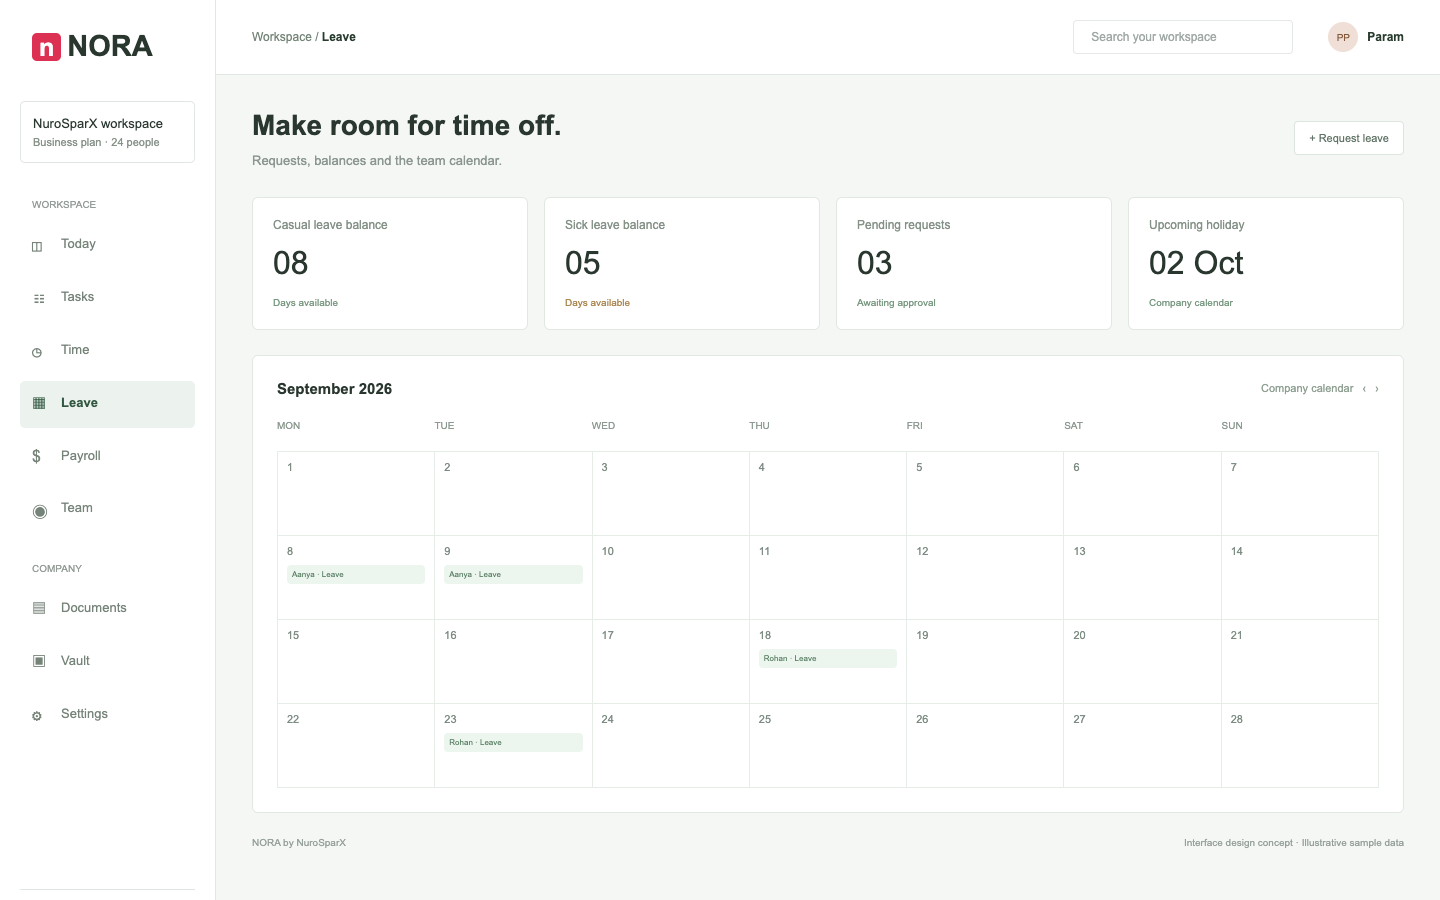Open the Sick leave balance card

tap(682, 263)
